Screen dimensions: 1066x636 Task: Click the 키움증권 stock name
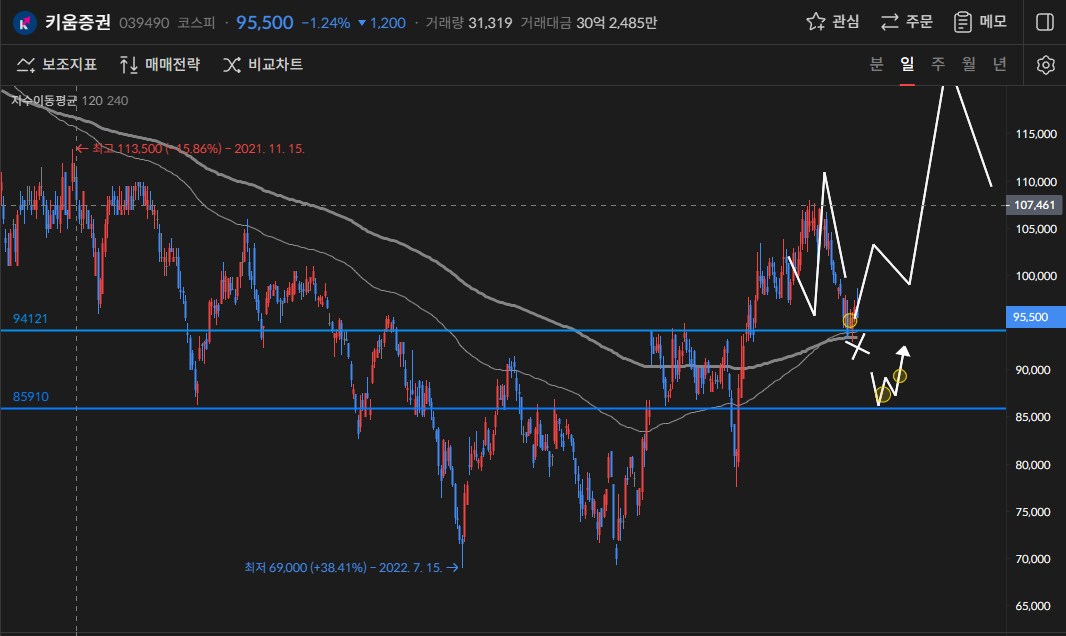[x=78, y=22]
